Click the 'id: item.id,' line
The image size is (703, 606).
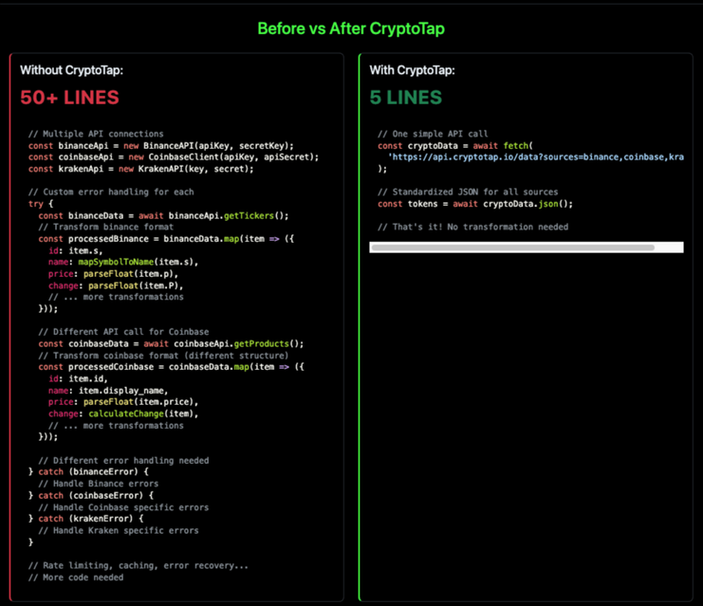pyautogui.click(x=78, y=379)
